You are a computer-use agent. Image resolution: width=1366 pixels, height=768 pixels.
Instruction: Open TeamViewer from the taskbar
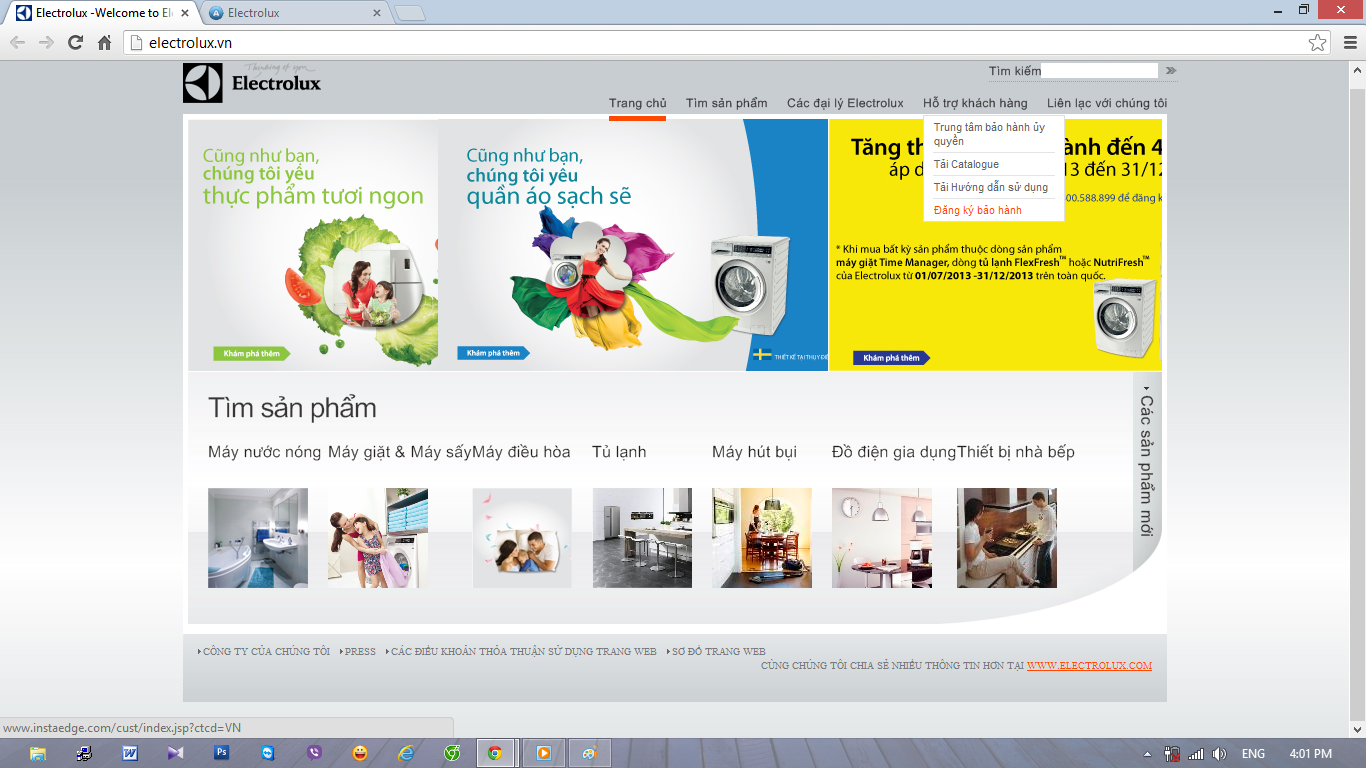click(268, 753)
